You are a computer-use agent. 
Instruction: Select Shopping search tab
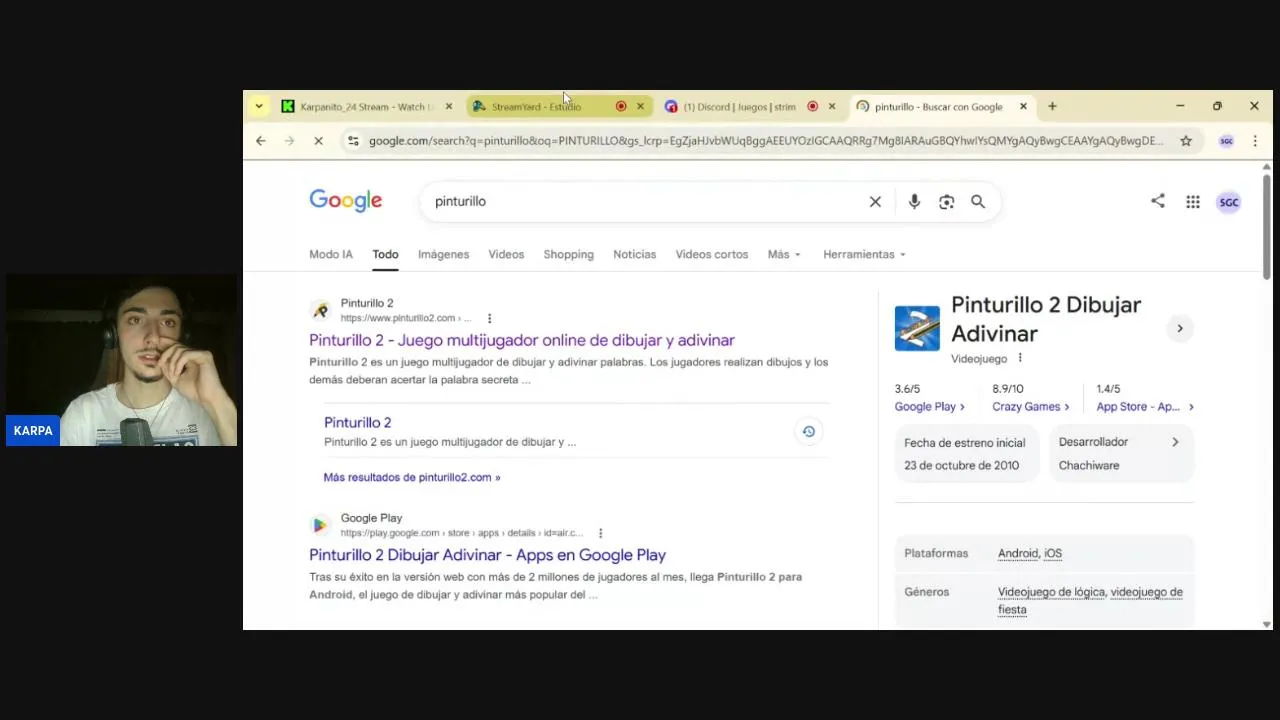click(x=568, y=254)
